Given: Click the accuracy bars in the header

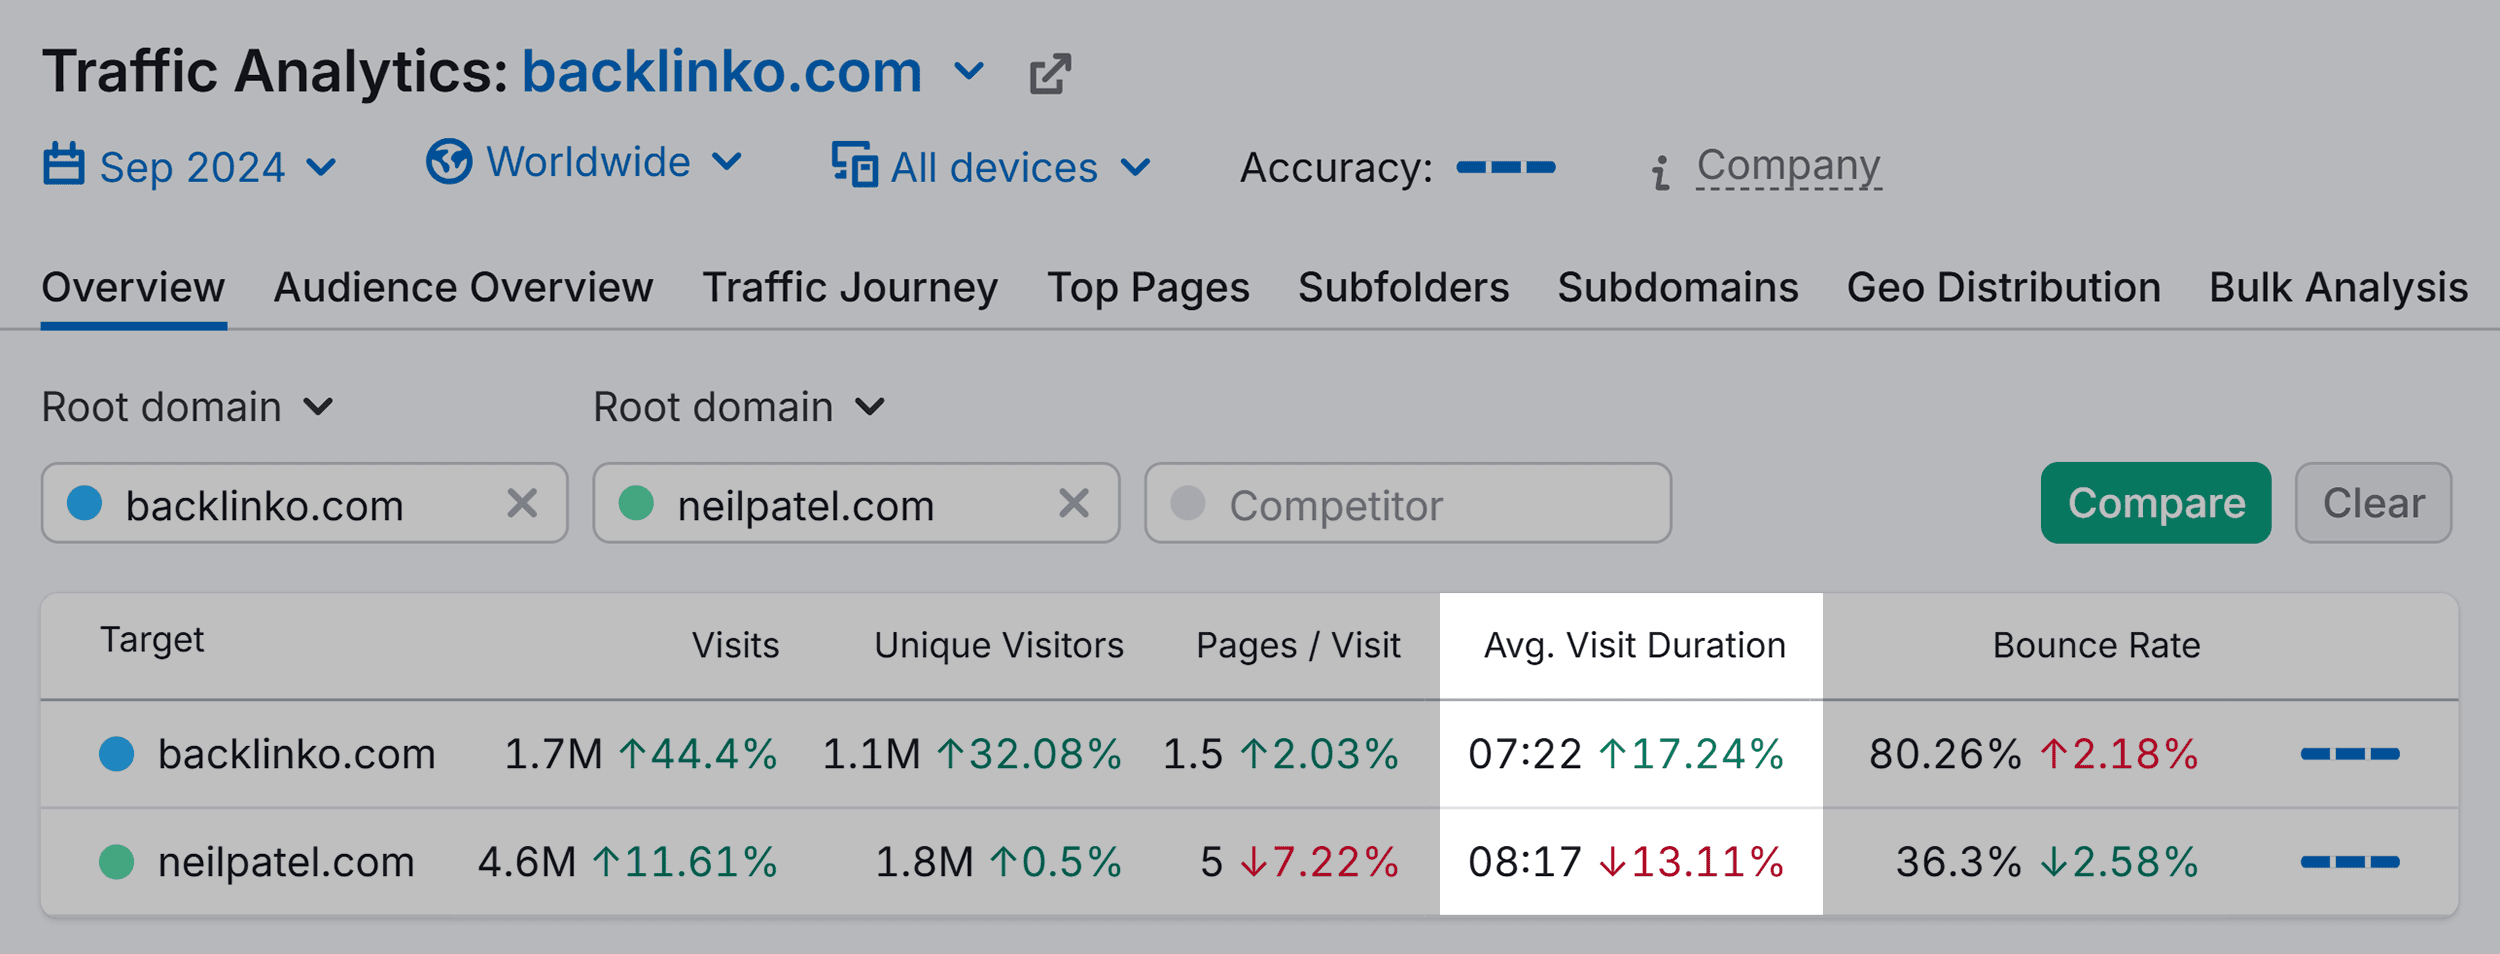Looking at the screenshot, I should 1506,167.
